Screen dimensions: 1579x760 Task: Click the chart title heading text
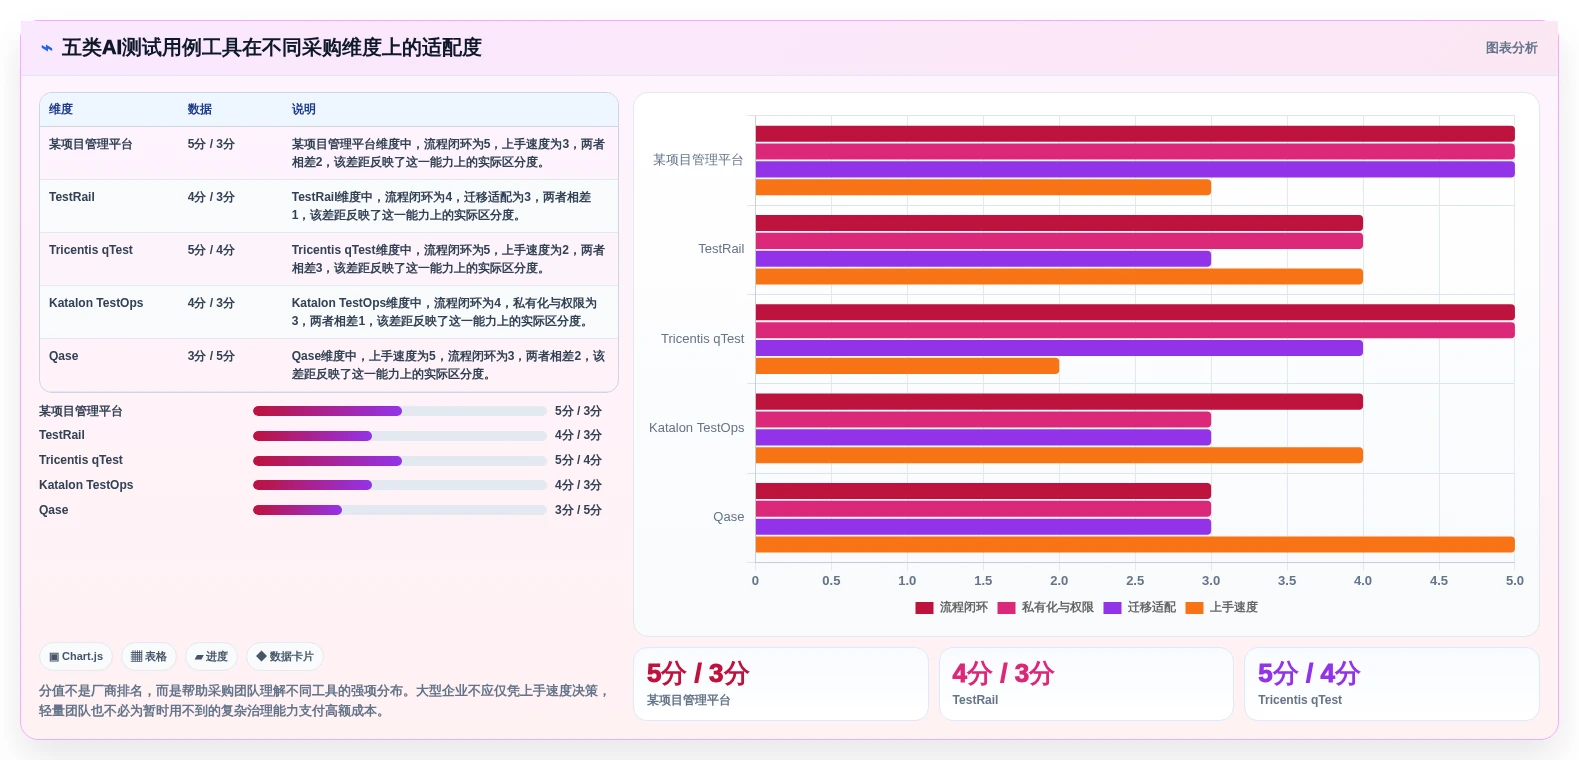click(272, 48)
